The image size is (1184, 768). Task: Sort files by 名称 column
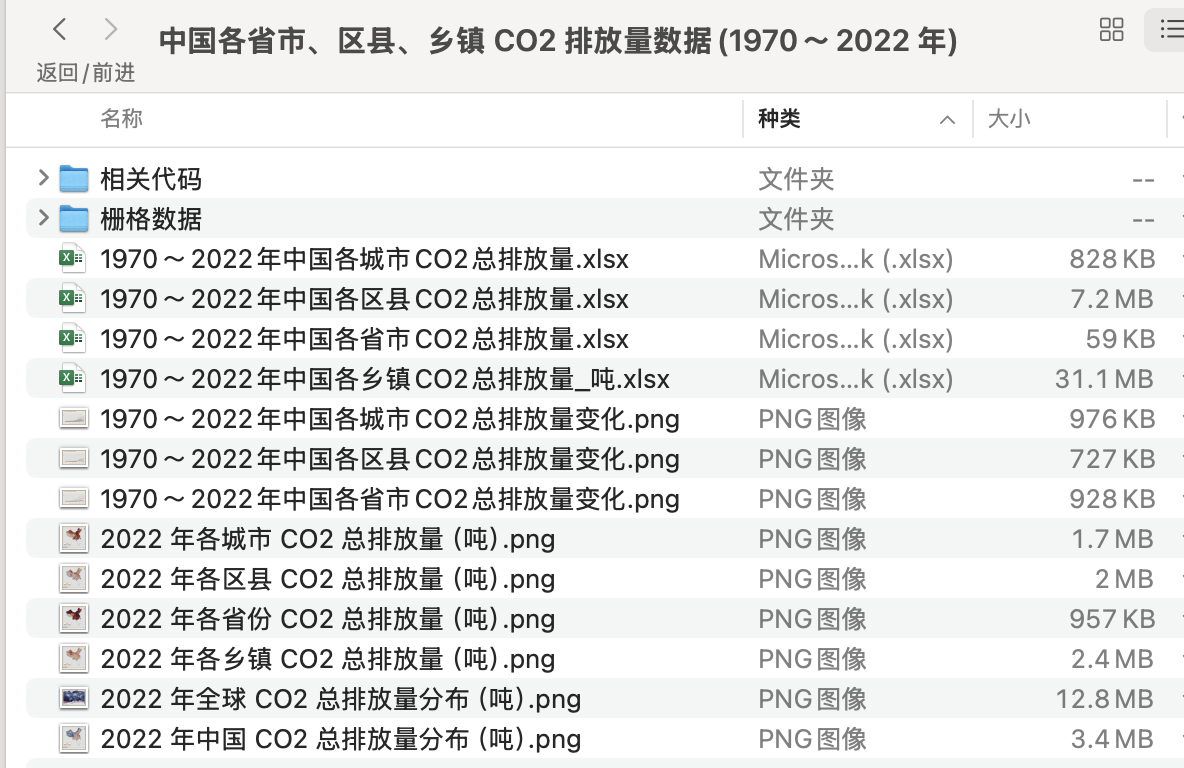(122, 119)
